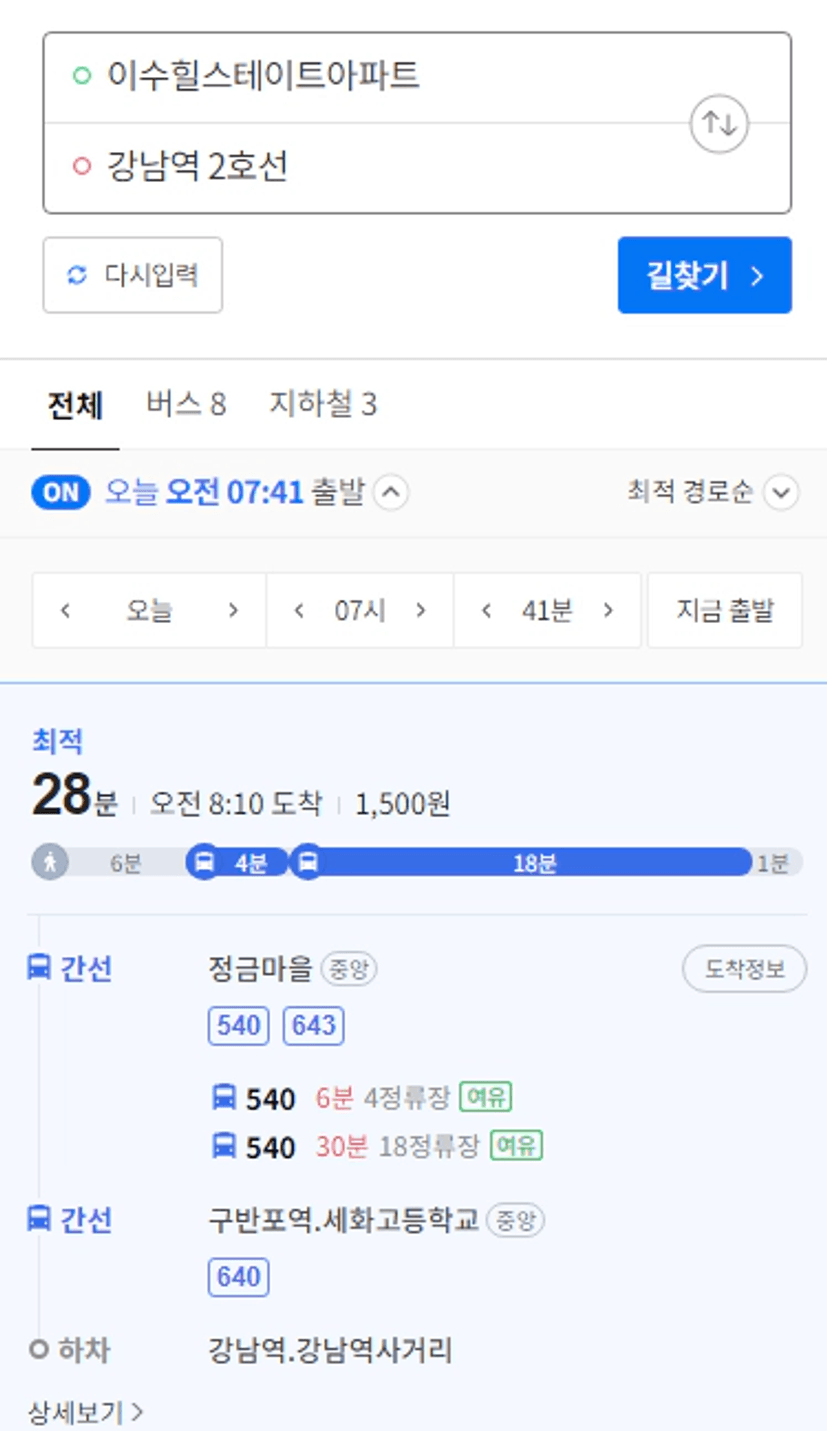Open the 상세보기 details link
Viewport: 827px width, 1431px height.
(86, 1412)
